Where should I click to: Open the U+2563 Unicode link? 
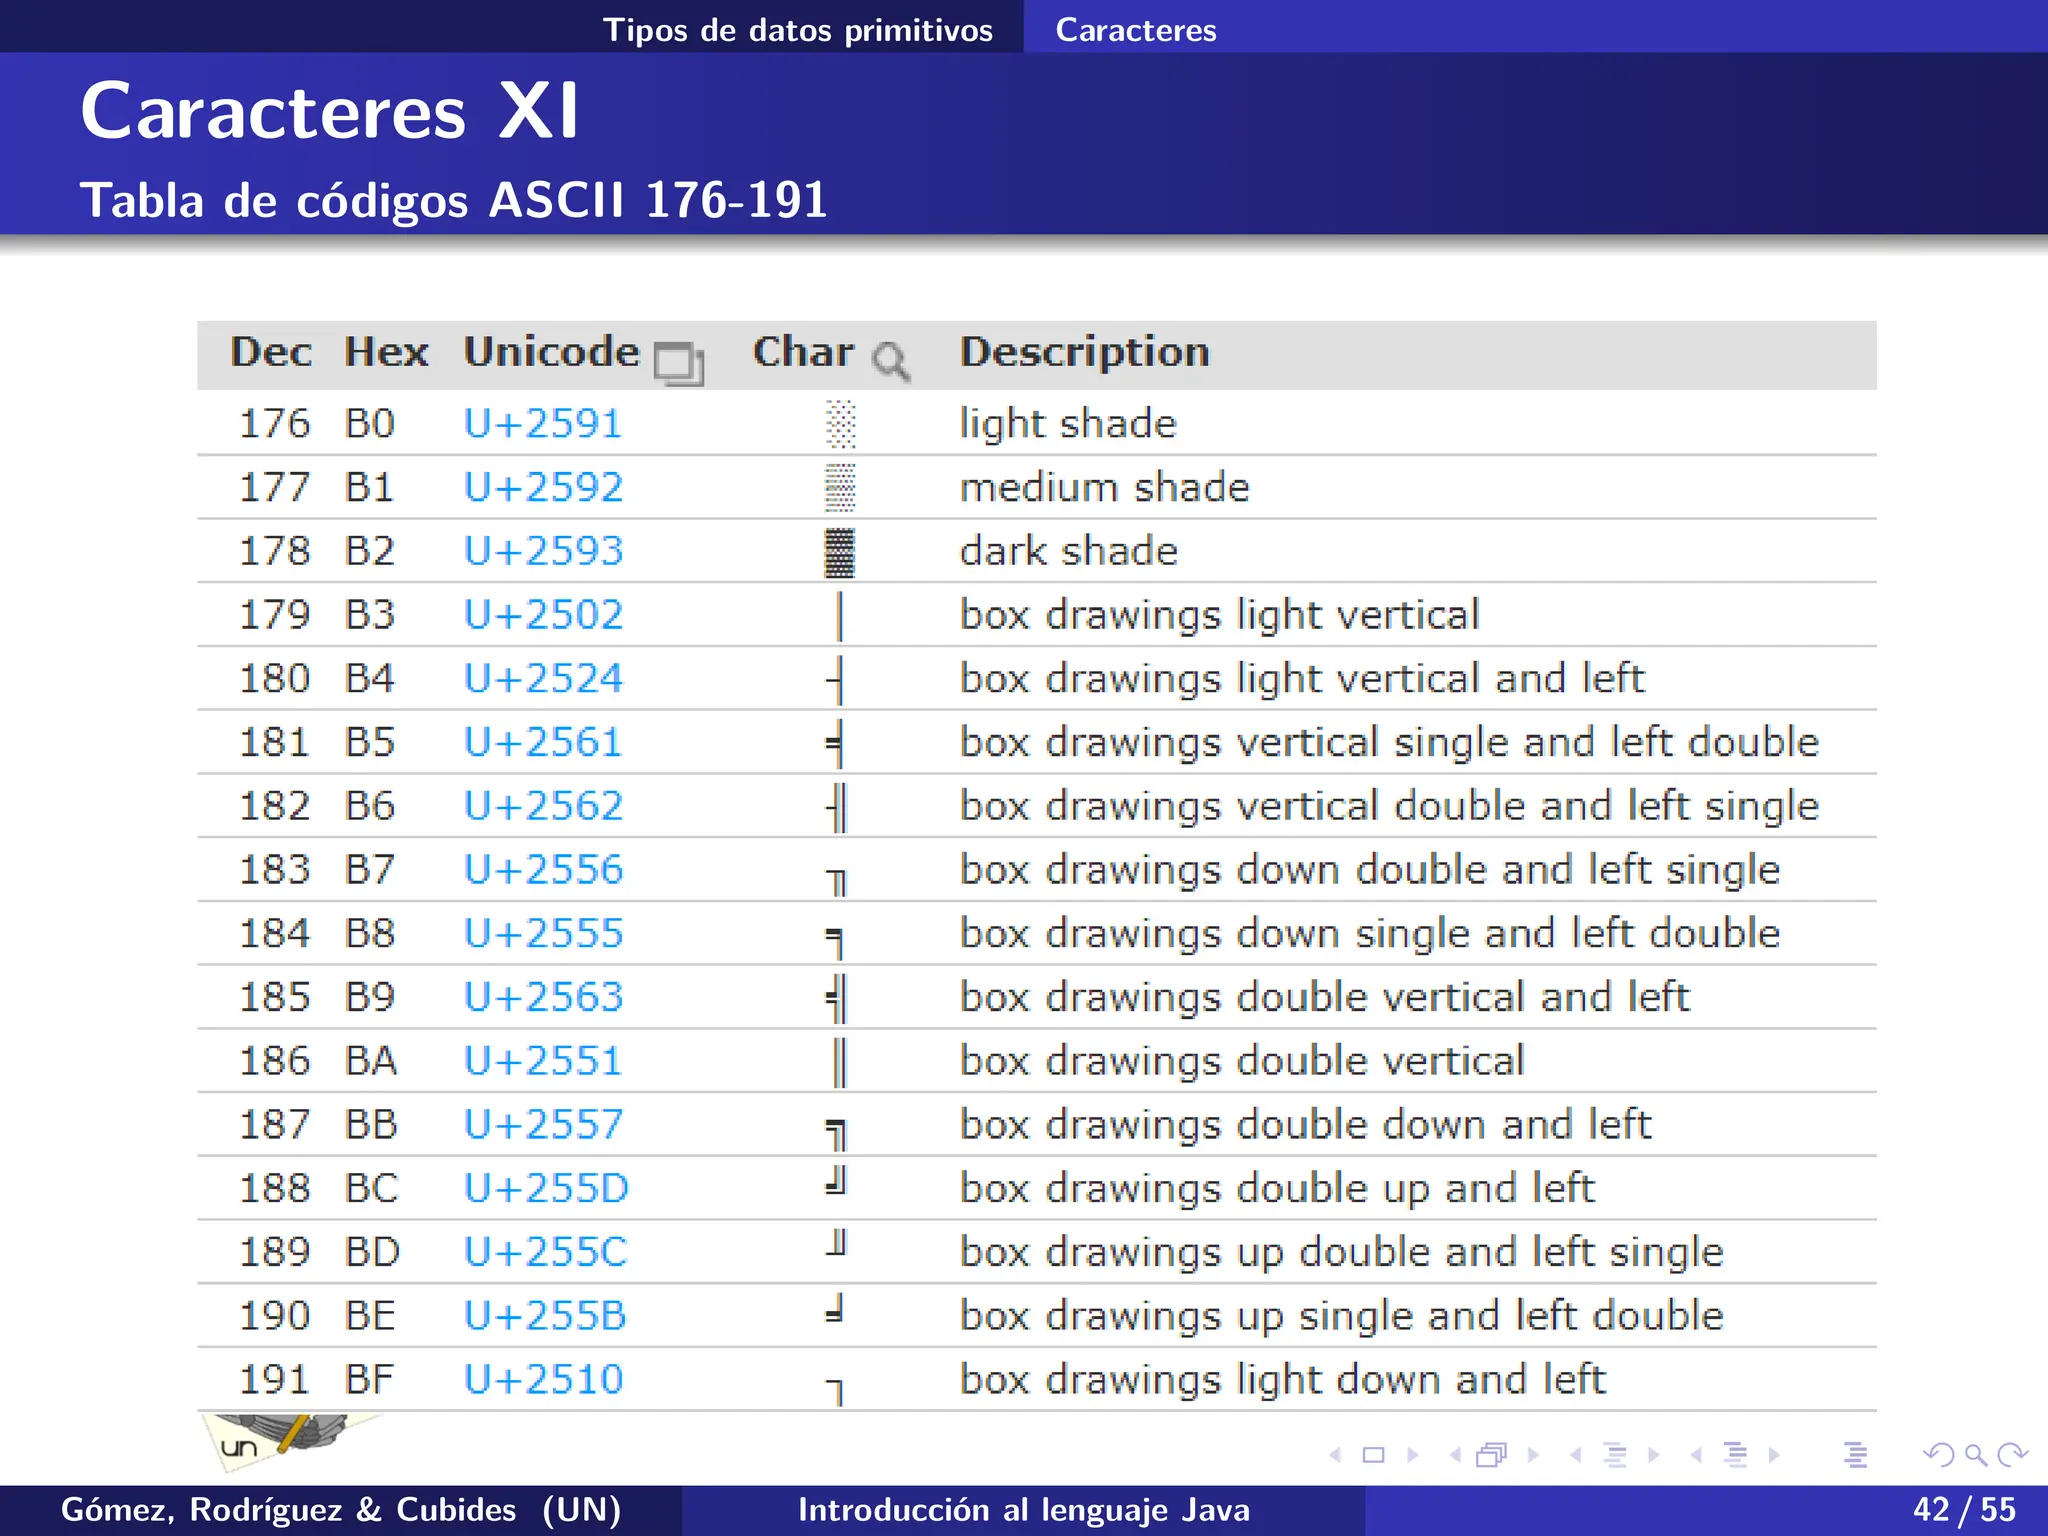(543, 997)
